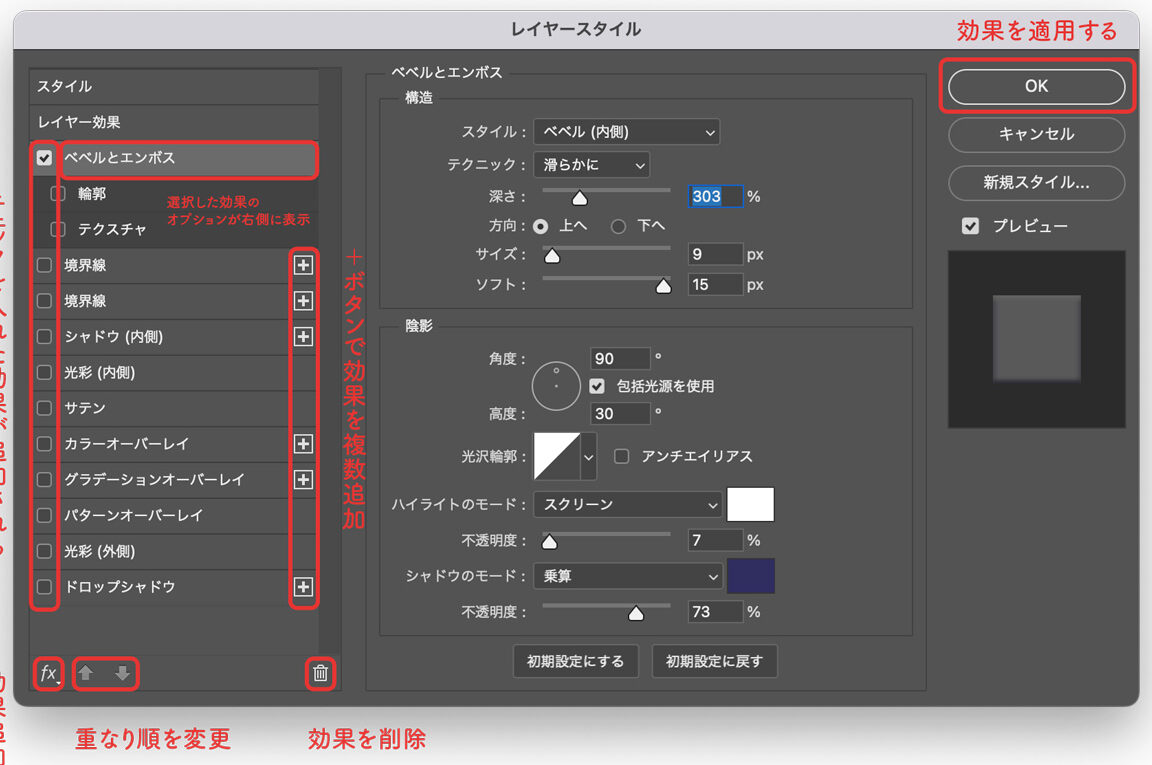The image size is (1152, 765).
Task: Open the シャドウのモード dropdown showing 乗算
Action: click(x=628, y=576)
